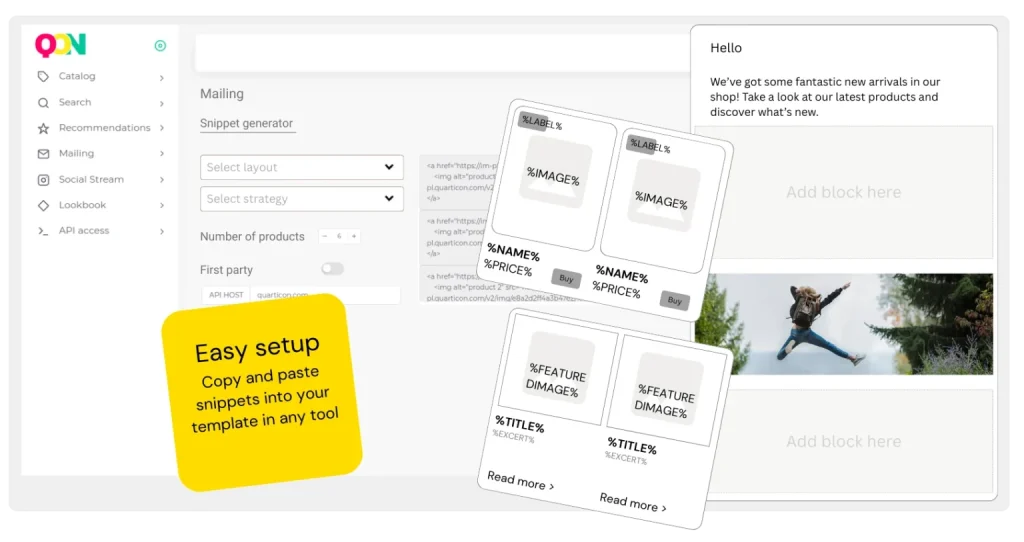Click the left %NAME% text
The height and width of the screenshot is (542, 1024).
513,251
